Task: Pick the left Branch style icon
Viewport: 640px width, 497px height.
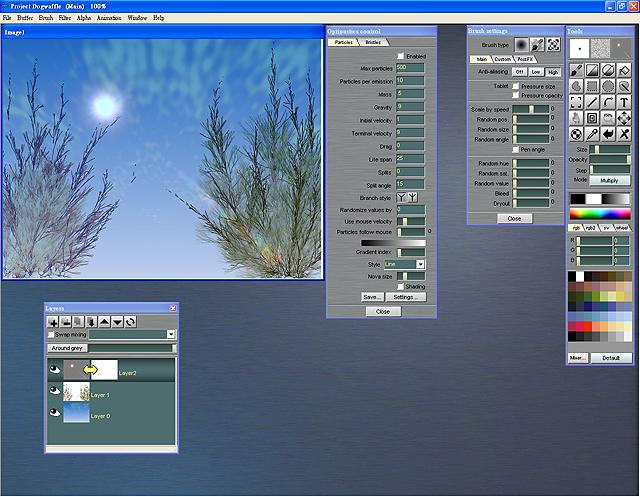Action: click(403, 198)
